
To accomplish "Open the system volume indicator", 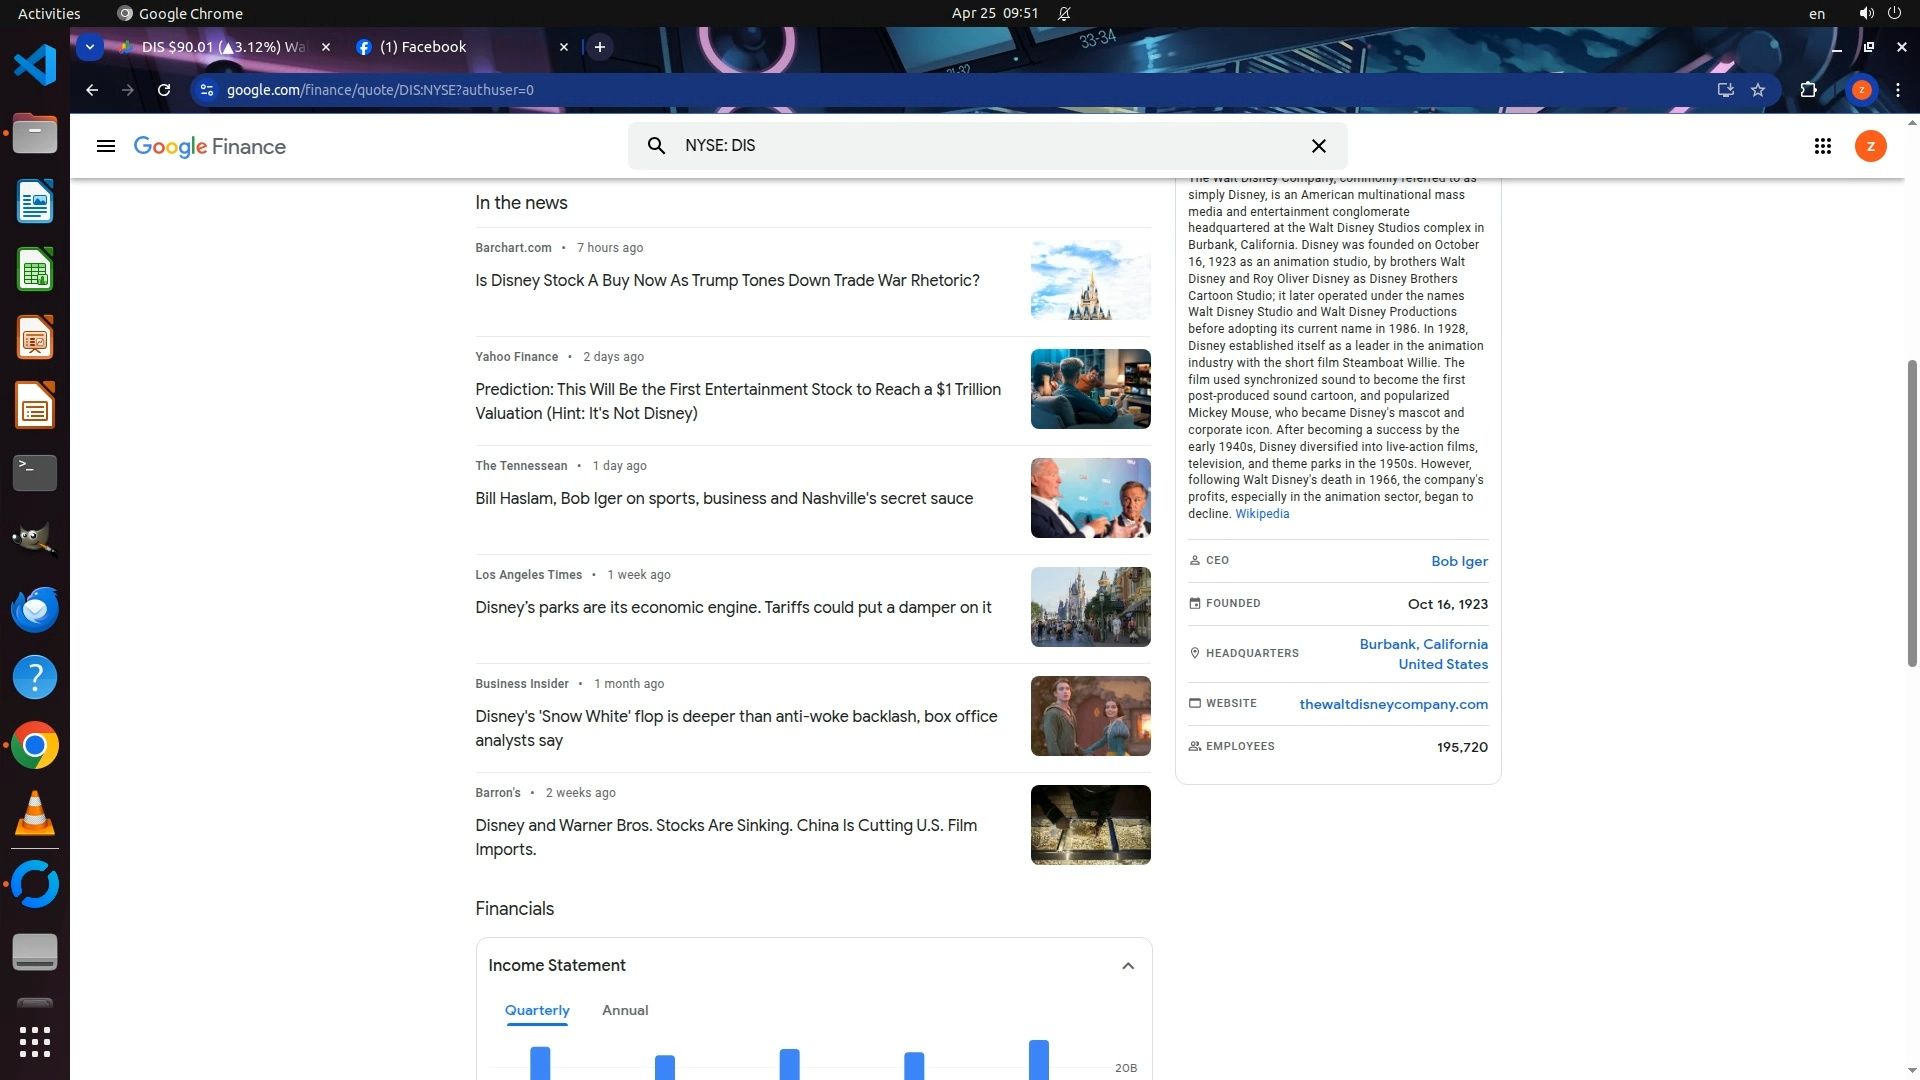I will tap(1866, 13).
